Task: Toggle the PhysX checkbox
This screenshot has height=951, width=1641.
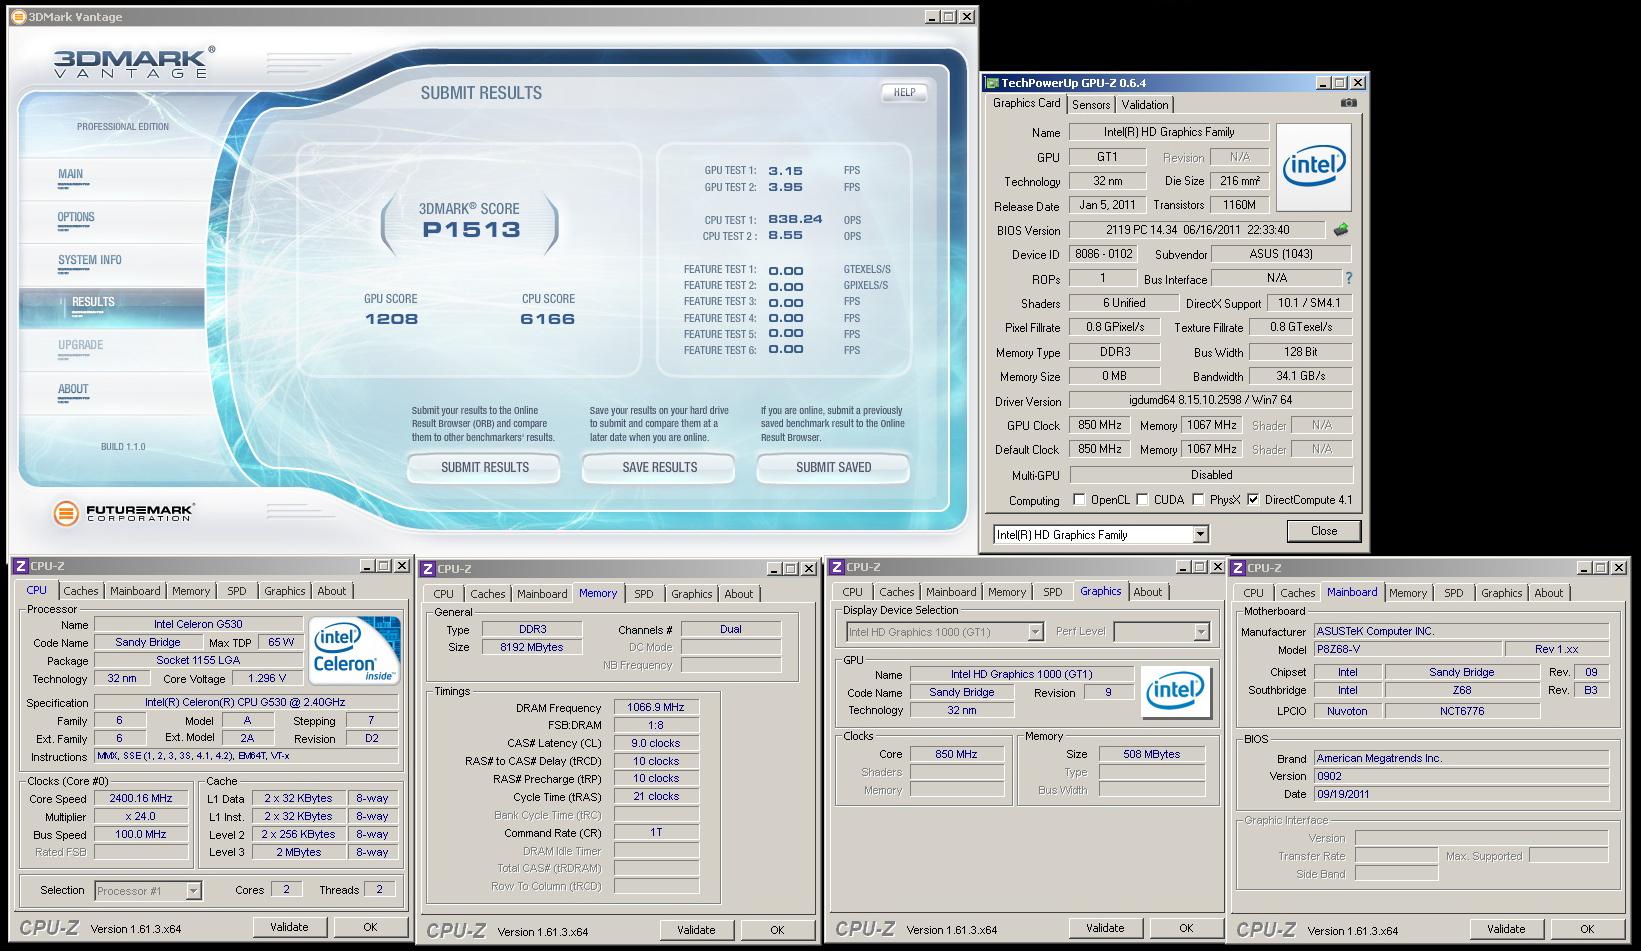Action: (x=1198, y=500)
